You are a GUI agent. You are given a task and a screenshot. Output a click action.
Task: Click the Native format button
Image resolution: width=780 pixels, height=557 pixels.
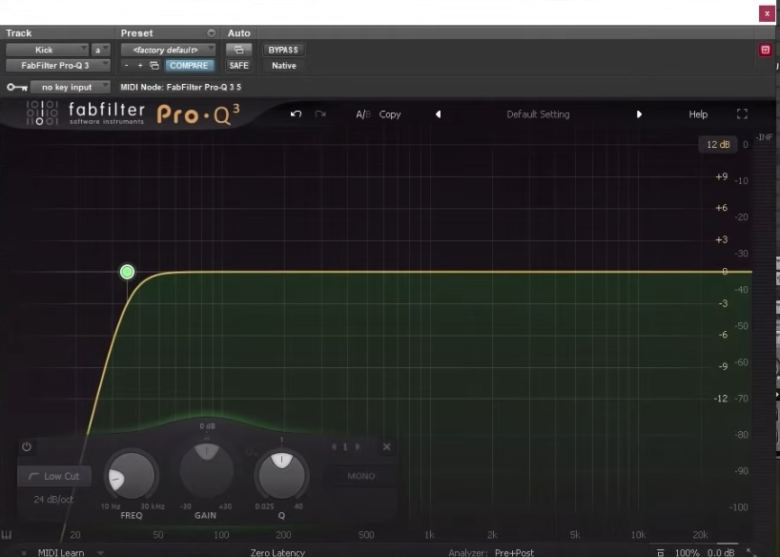[x=284, y=66]
